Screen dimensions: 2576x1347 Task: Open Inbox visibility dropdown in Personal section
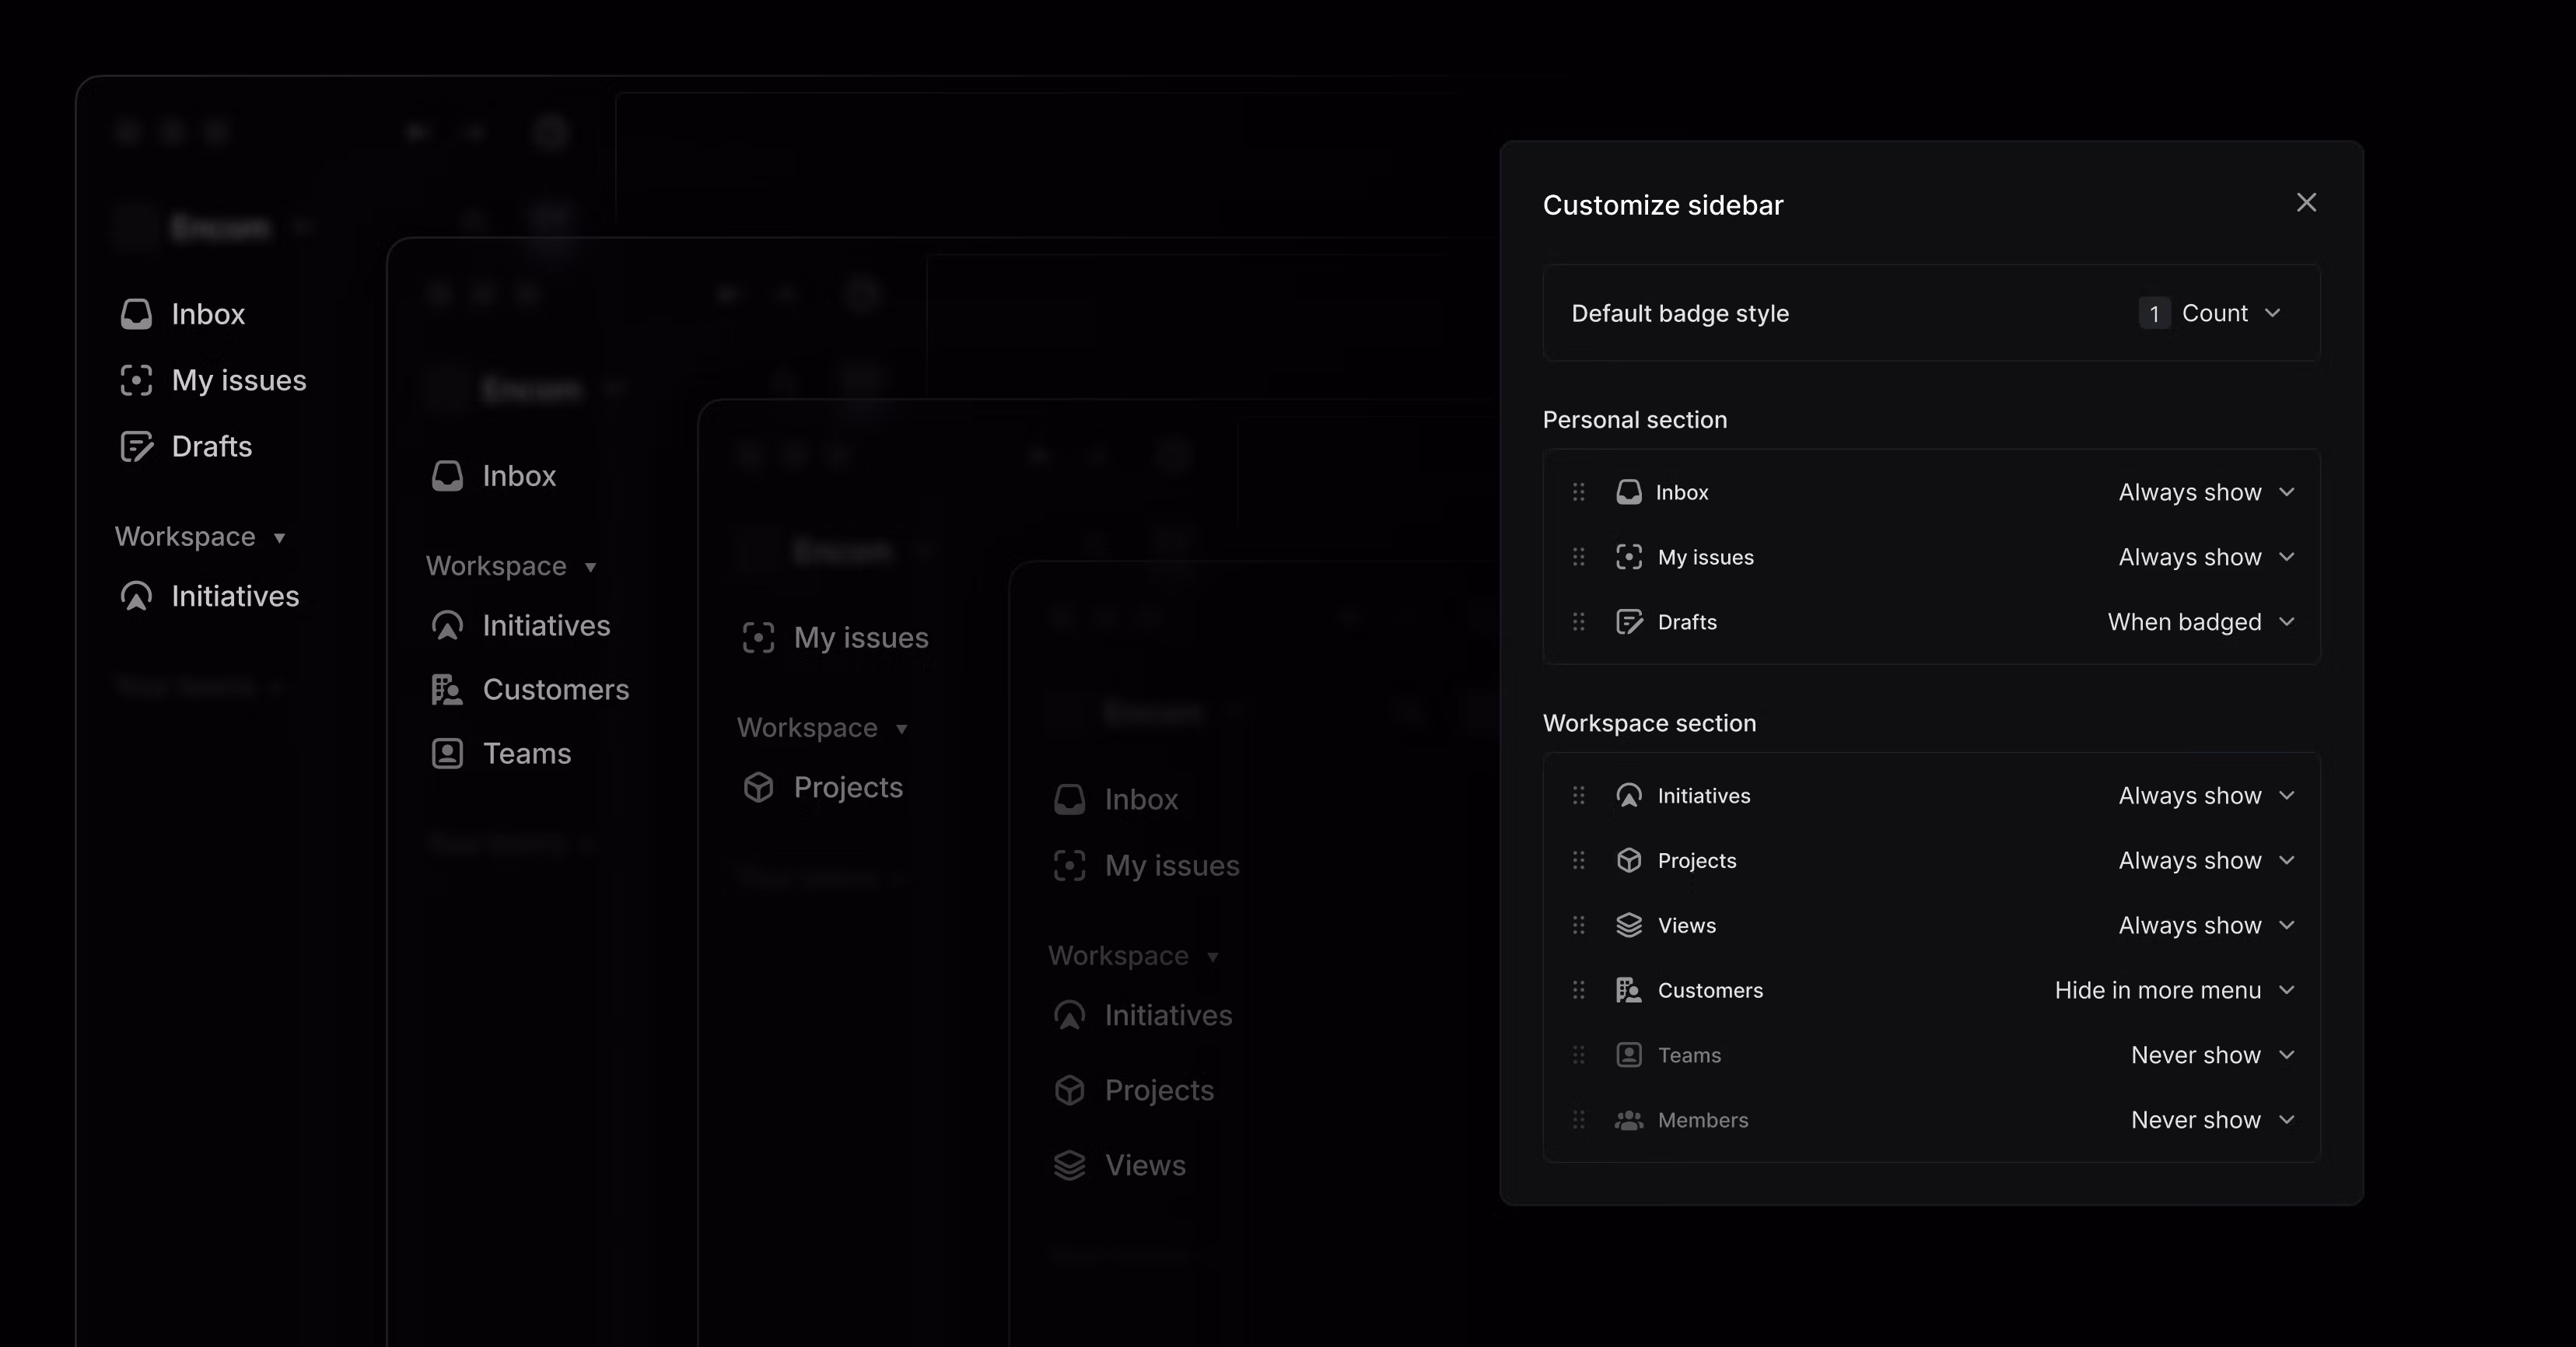[2206, 492]
